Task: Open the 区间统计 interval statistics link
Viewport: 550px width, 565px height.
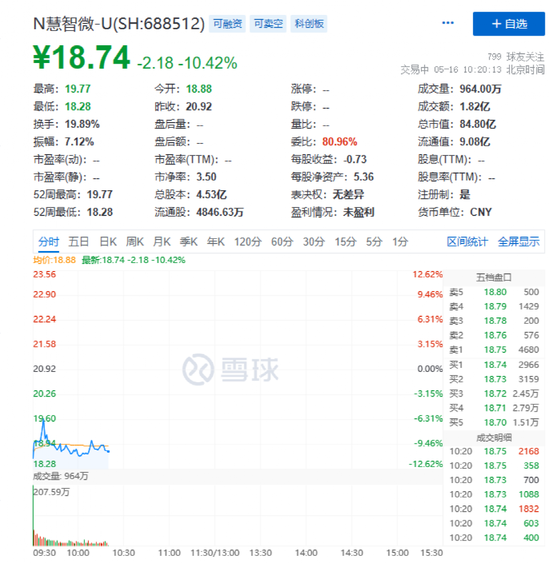Action: coord(467,241)
